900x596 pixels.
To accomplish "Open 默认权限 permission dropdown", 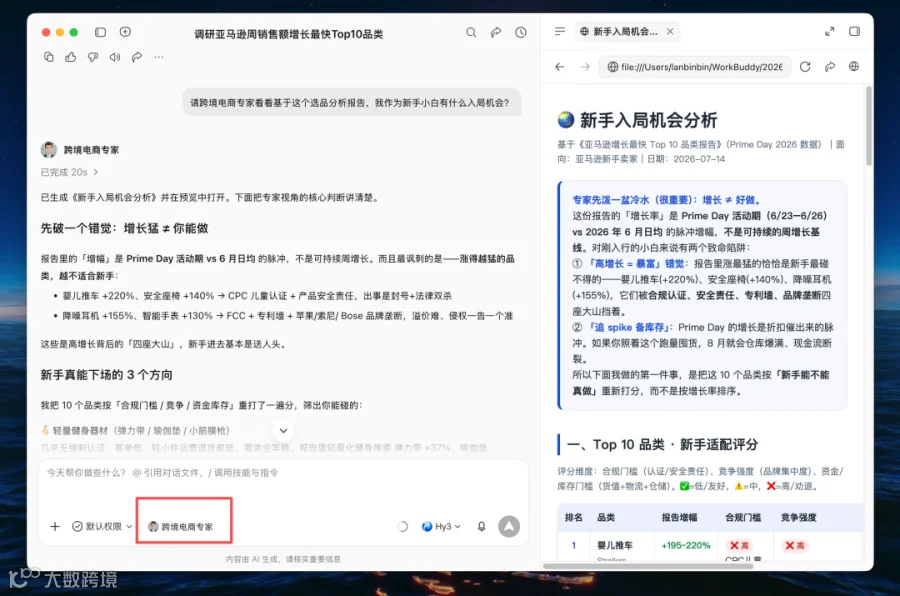I will pyautogui.click(x=102, y=527).
